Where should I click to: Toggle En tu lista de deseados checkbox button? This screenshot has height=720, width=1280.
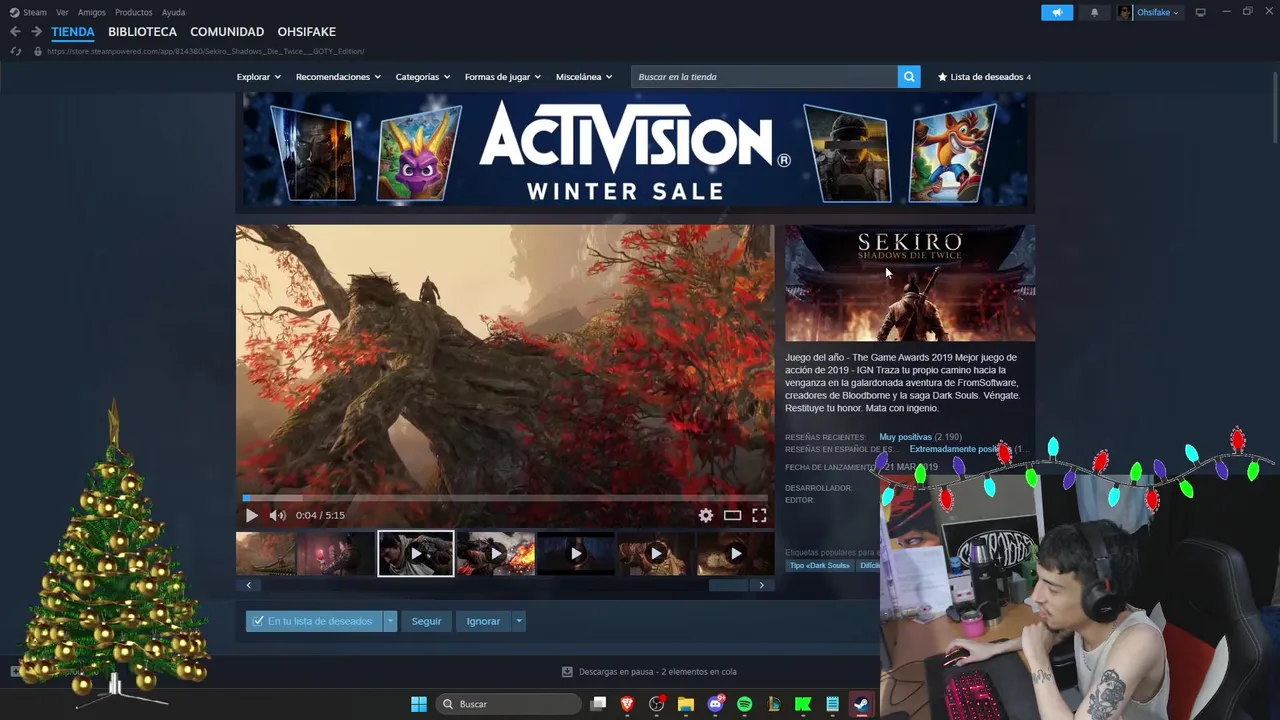314,621
